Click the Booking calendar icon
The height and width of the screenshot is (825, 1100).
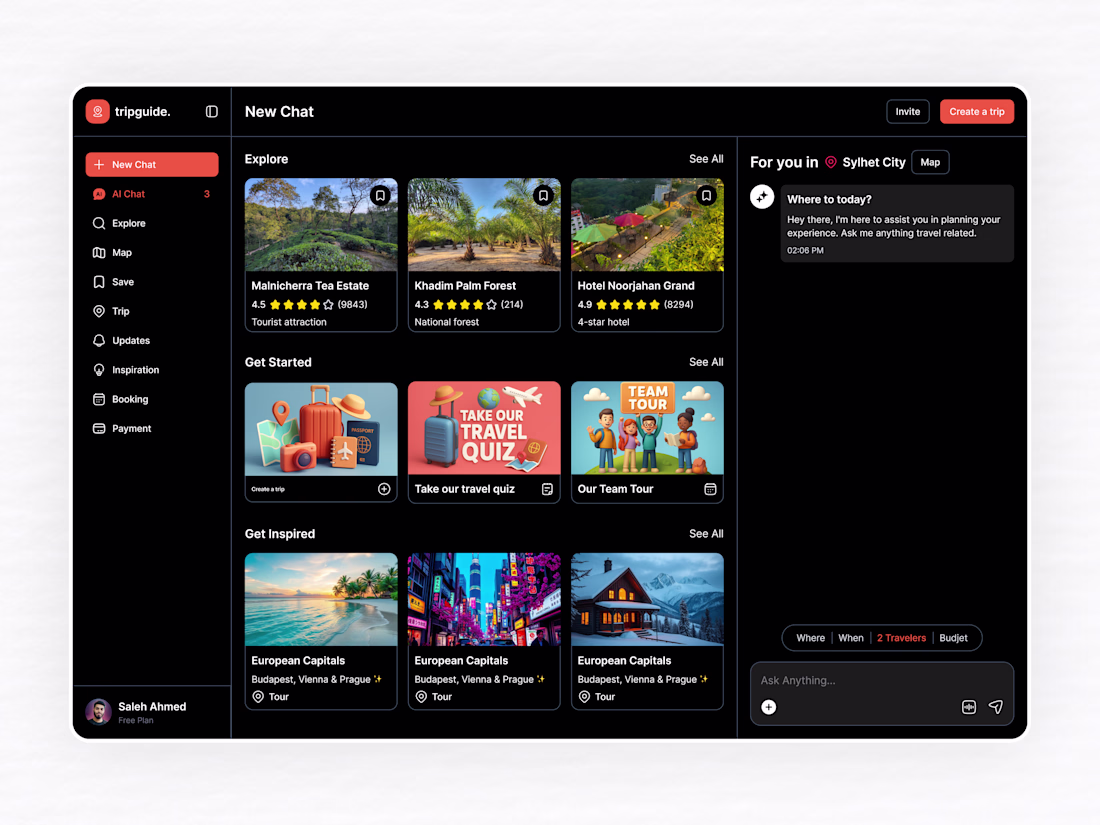coord(99,399)
